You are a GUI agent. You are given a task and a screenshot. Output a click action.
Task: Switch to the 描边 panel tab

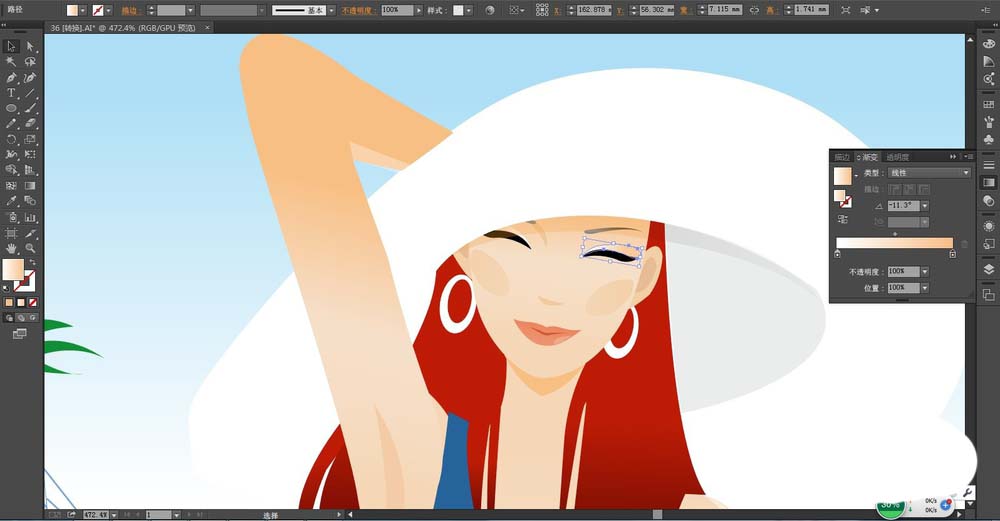click(841, 157)
